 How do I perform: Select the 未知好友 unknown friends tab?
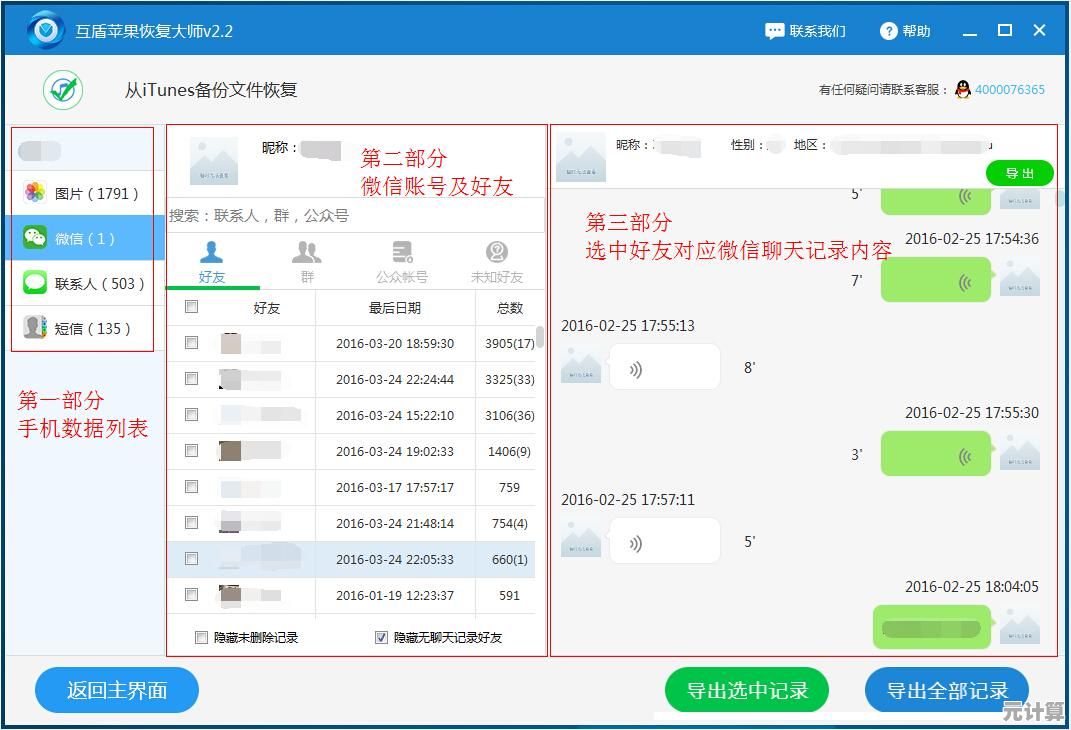click(x=497, y=261)
